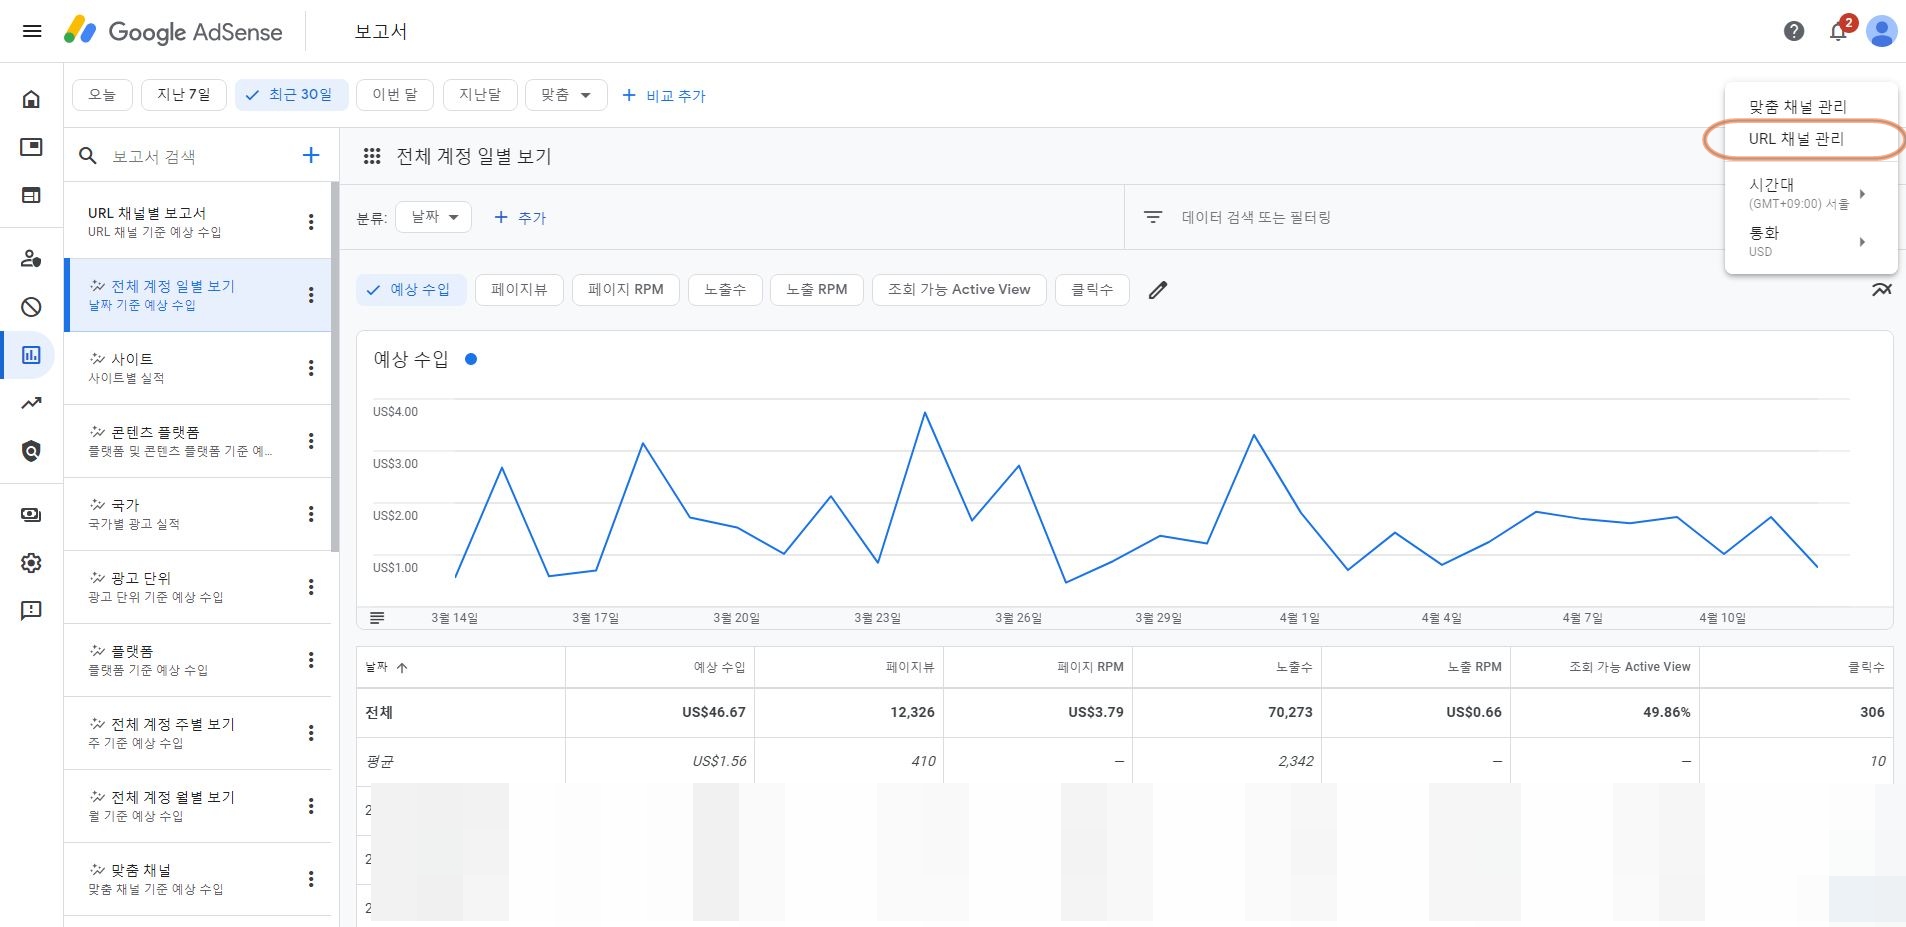The width and height of the screenshot is (1906, 927).
Task: Open the hamburger main menu
Action: coord(32,31)
